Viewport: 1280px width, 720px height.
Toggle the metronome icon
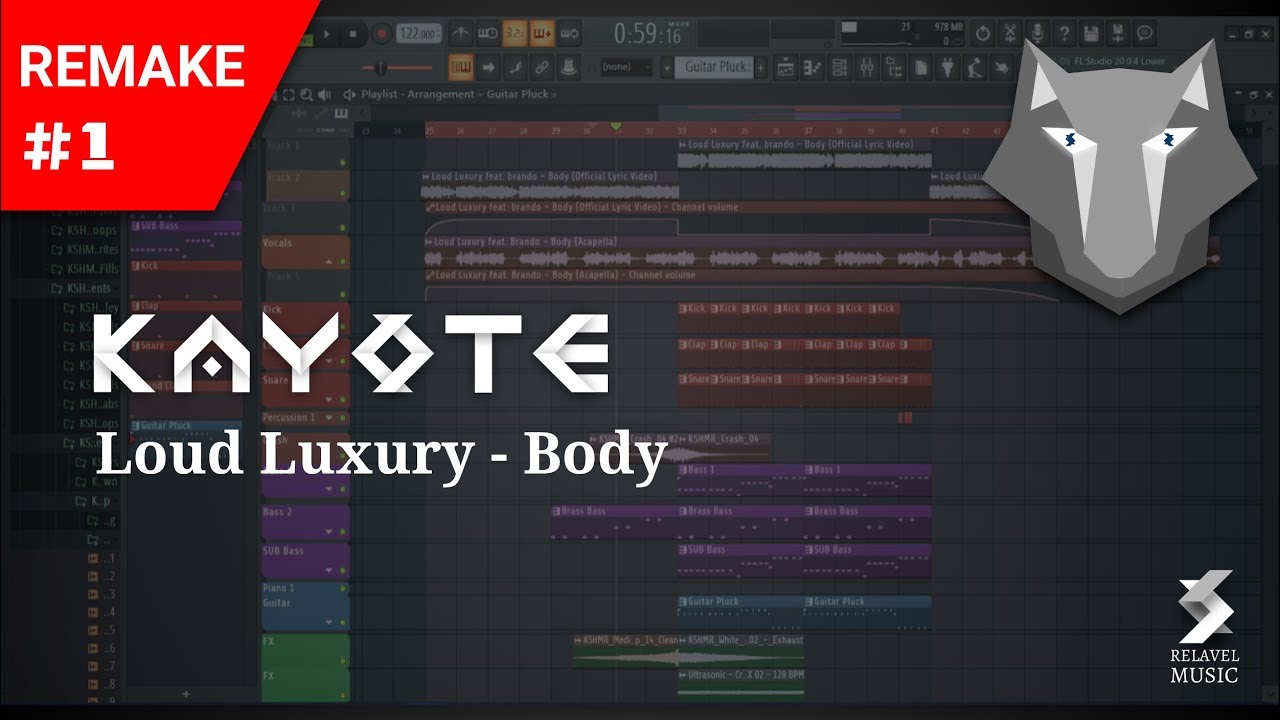click(461, 34)
